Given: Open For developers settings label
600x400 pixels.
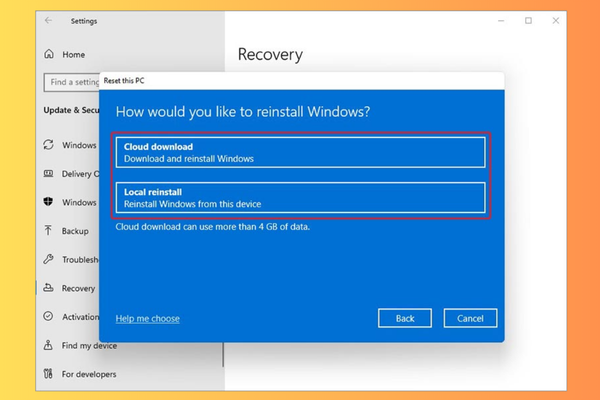Looking at the screenshot, I should [89, 374].
